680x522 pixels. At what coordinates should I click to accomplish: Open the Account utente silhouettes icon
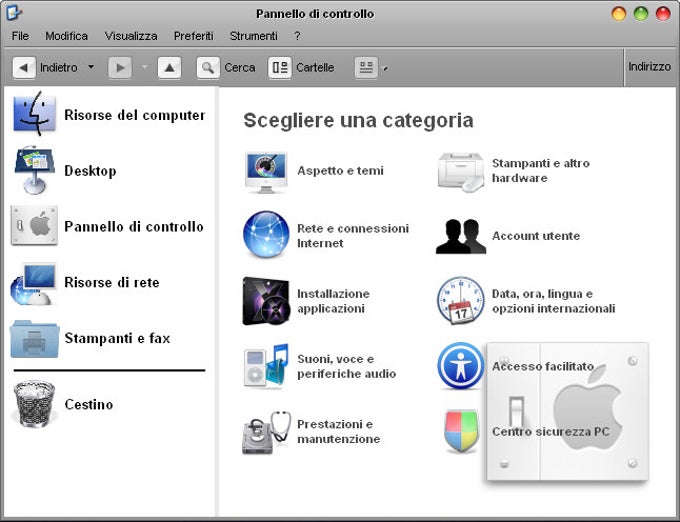pos(461,236)
